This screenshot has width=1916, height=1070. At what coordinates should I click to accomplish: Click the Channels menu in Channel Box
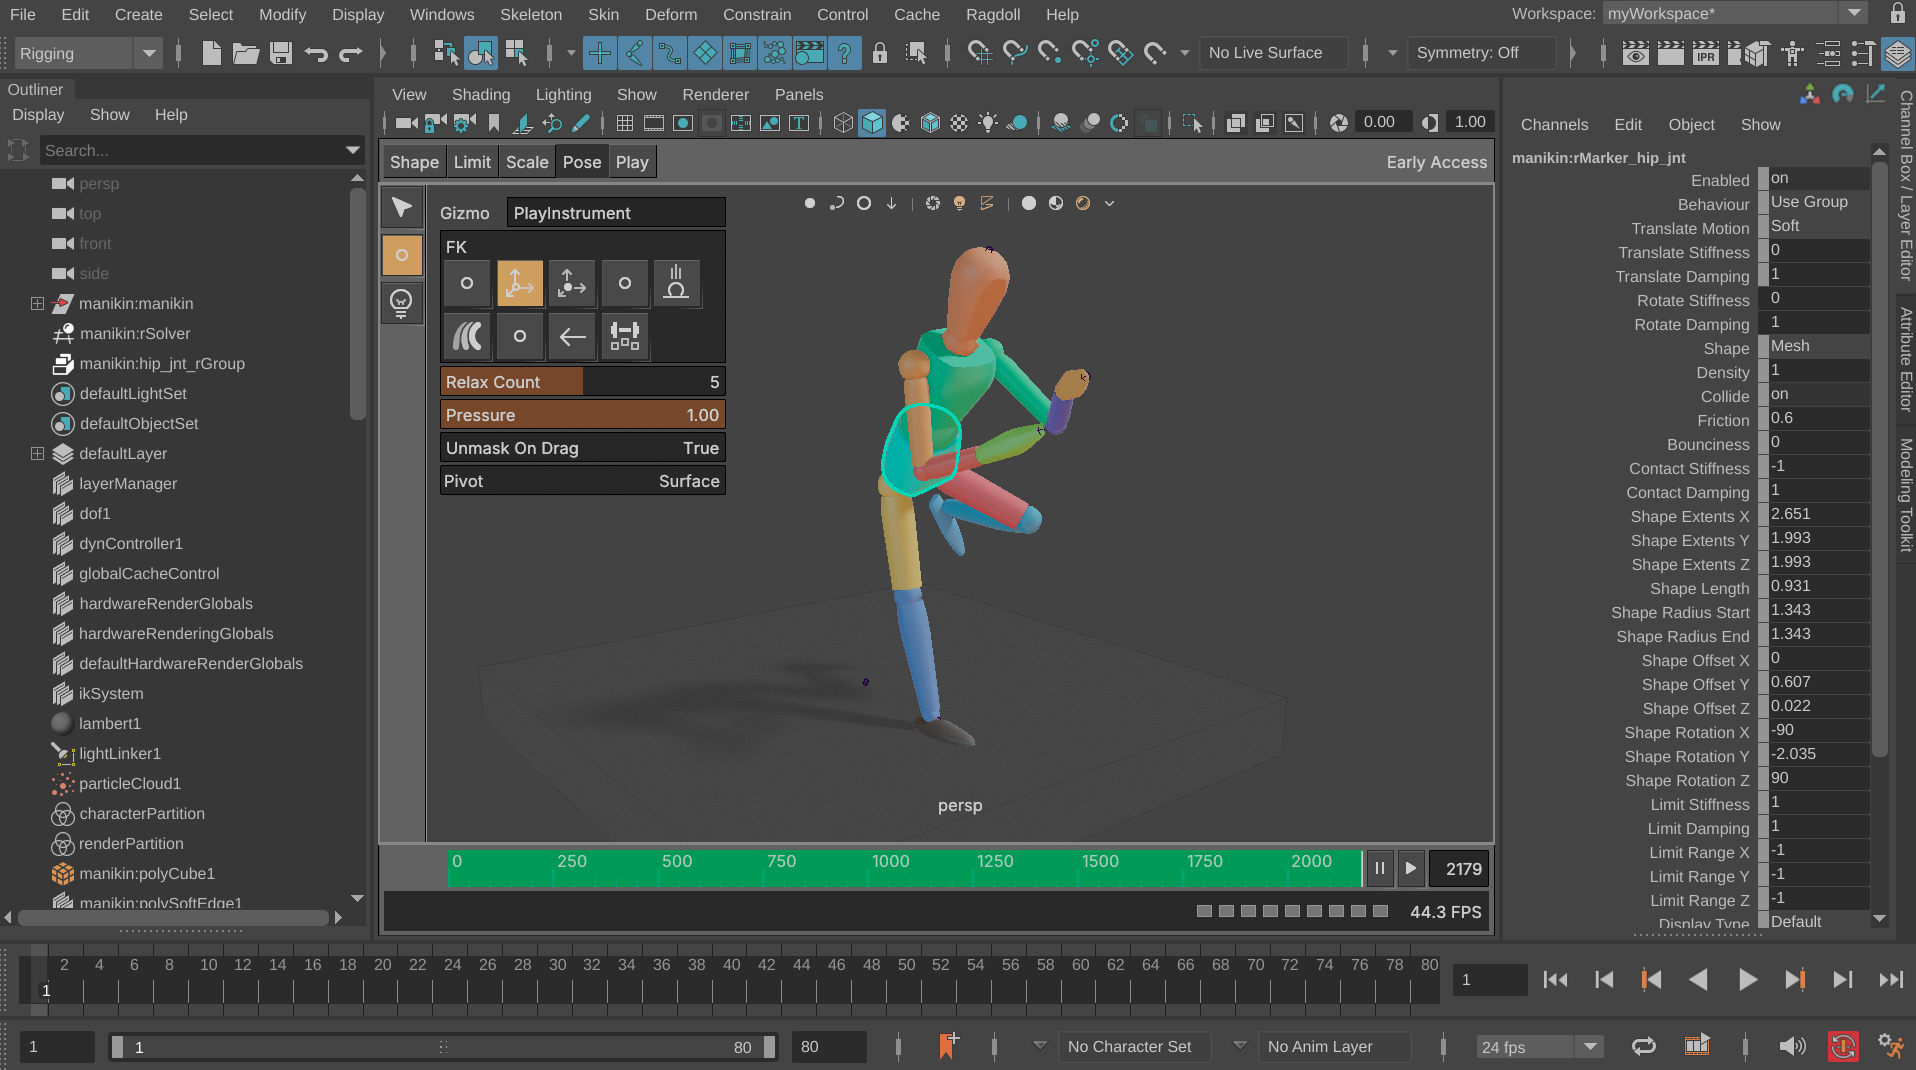pos(1554,124)
